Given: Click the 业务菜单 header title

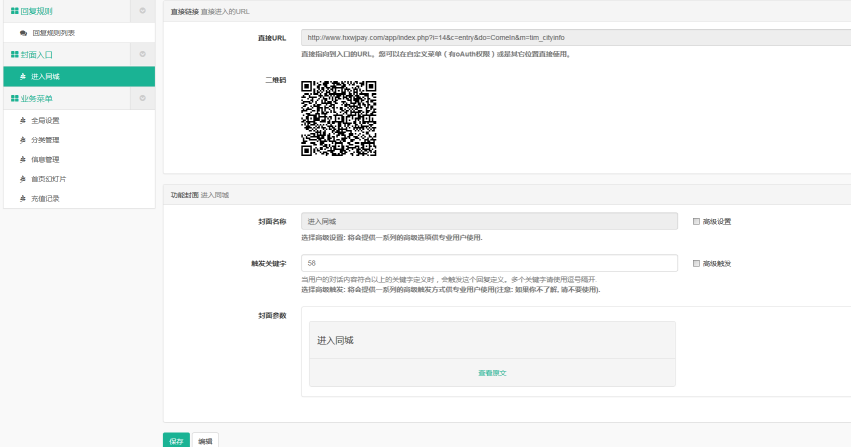Looking at the screenshot, I should (36, 99).
